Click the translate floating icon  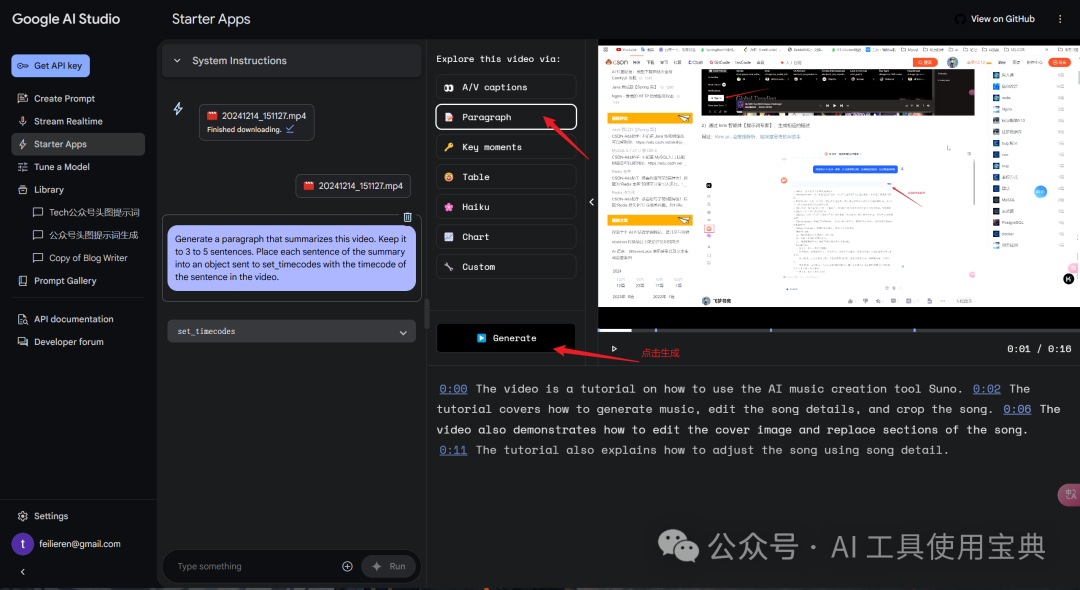1070,494
